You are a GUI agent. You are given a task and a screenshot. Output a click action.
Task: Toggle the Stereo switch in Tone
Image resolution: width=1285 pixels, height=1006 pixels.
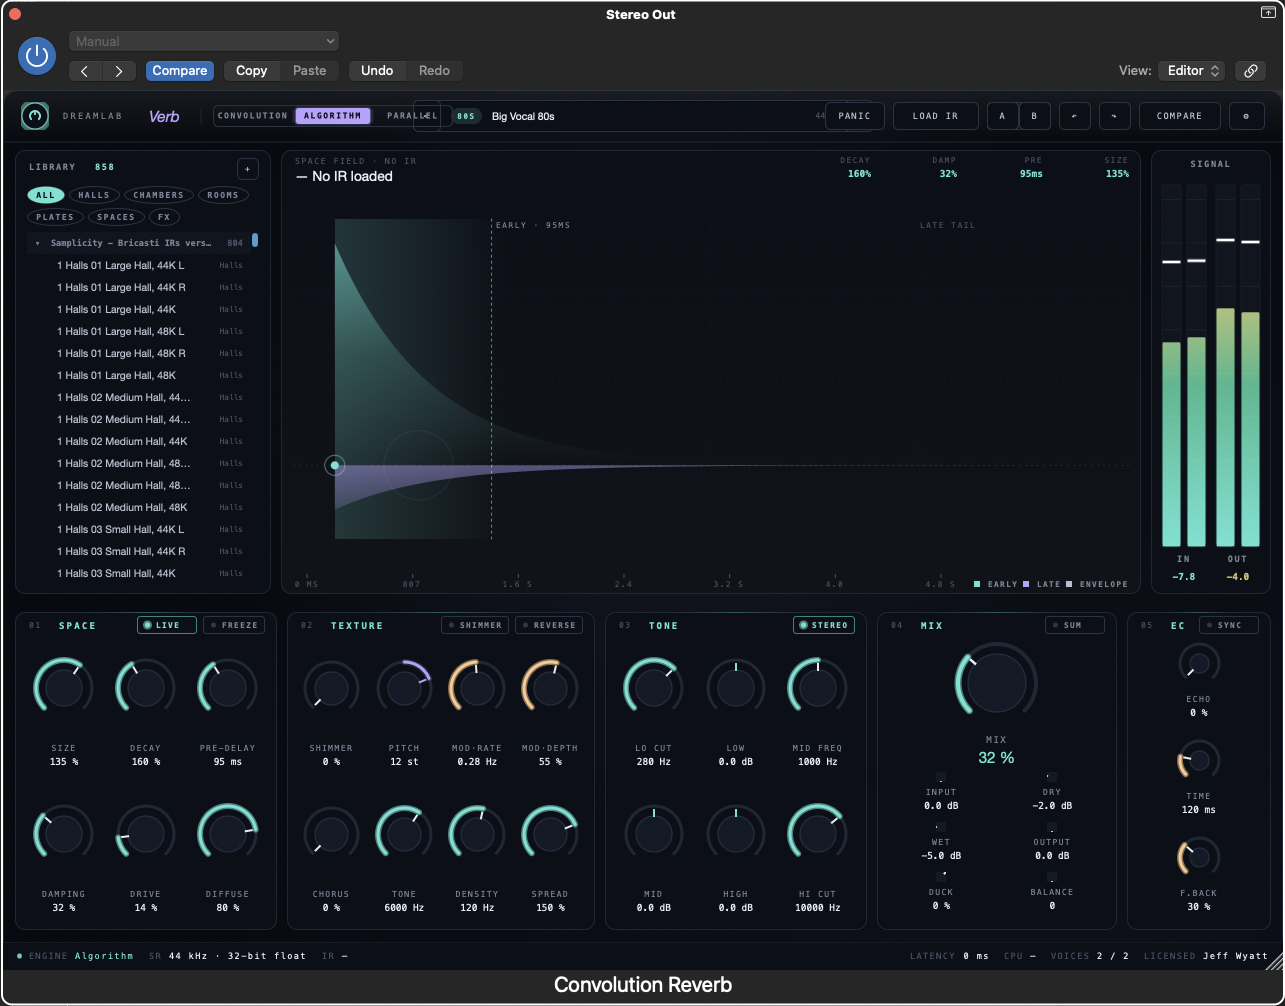pos(824,625)
